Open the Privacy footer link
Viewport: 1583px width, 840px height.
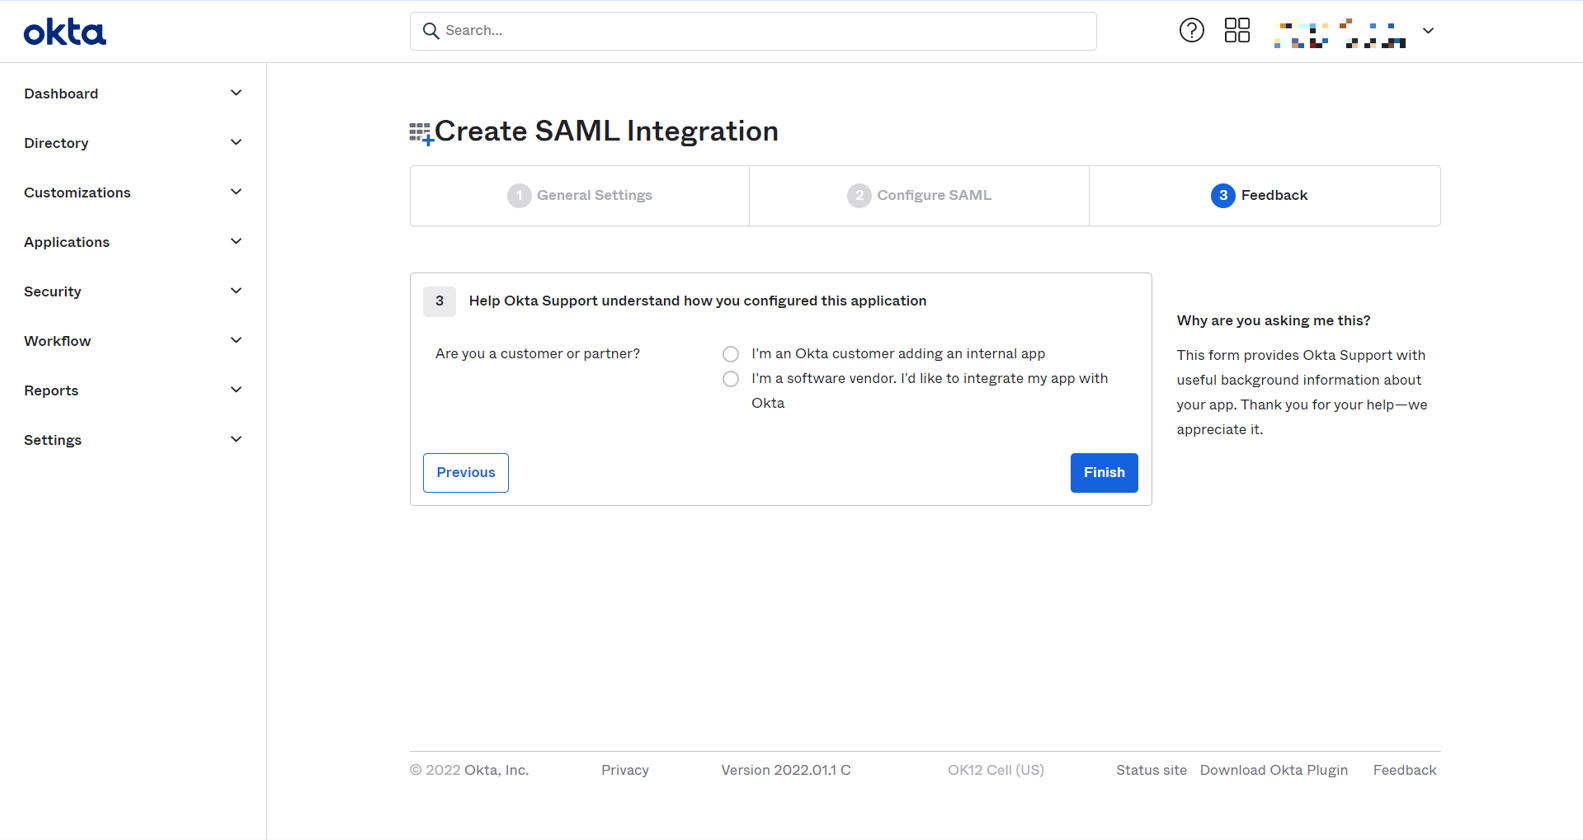click(x=625, y=770)
